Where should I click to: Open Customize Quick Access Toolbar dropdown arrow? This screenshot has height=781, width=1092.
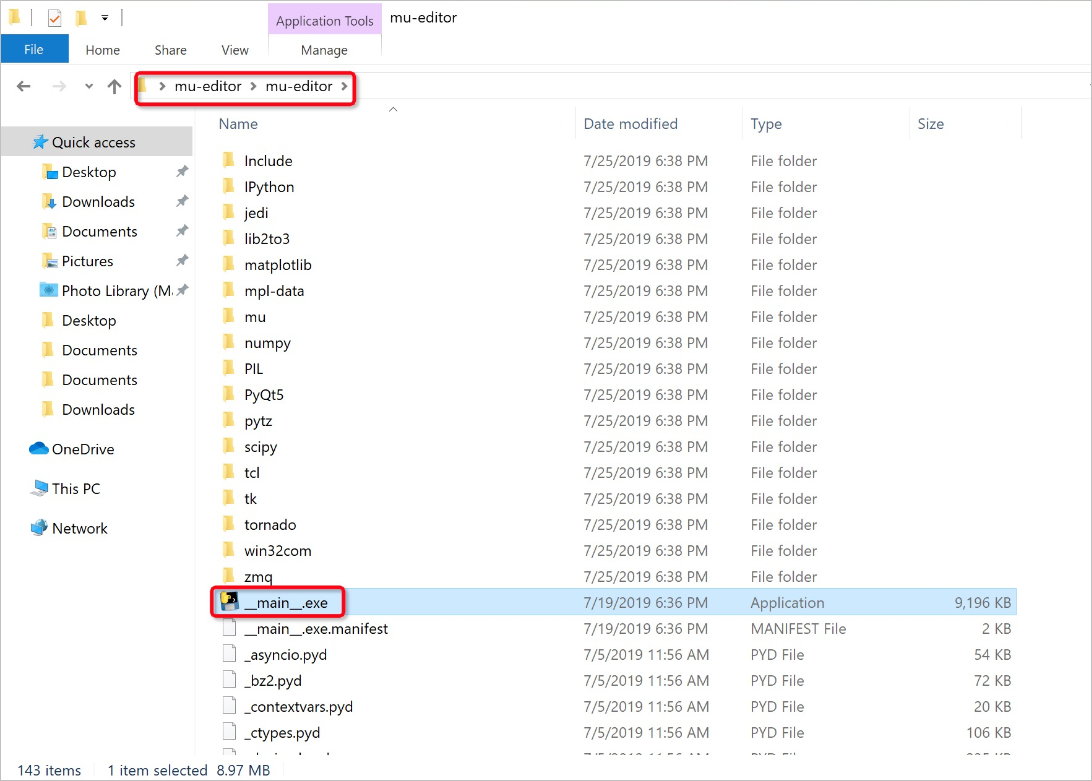click(x=105, y=18)
